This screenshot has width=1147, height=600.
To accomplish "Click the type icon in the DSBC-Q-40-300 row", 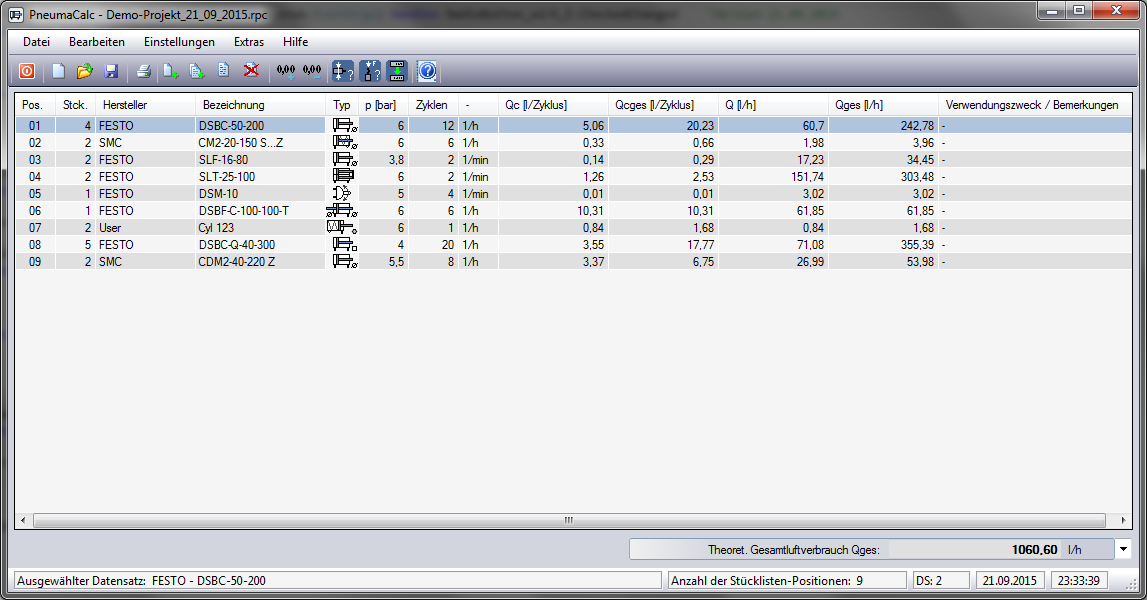I will (345, 244).
